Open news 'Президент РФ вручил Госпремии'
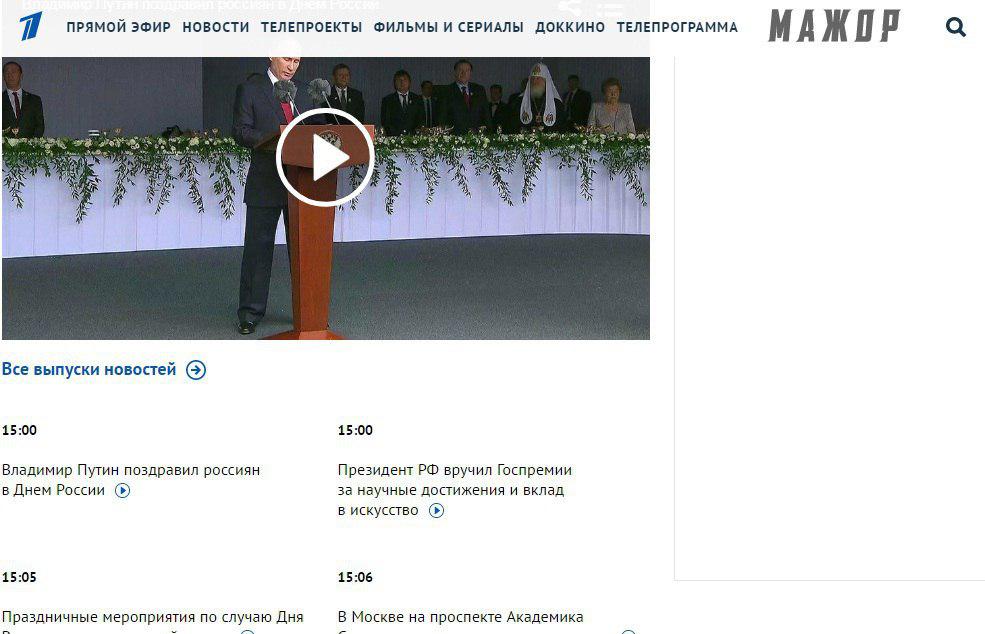This screenshot has width=985, height=634. 455,470
